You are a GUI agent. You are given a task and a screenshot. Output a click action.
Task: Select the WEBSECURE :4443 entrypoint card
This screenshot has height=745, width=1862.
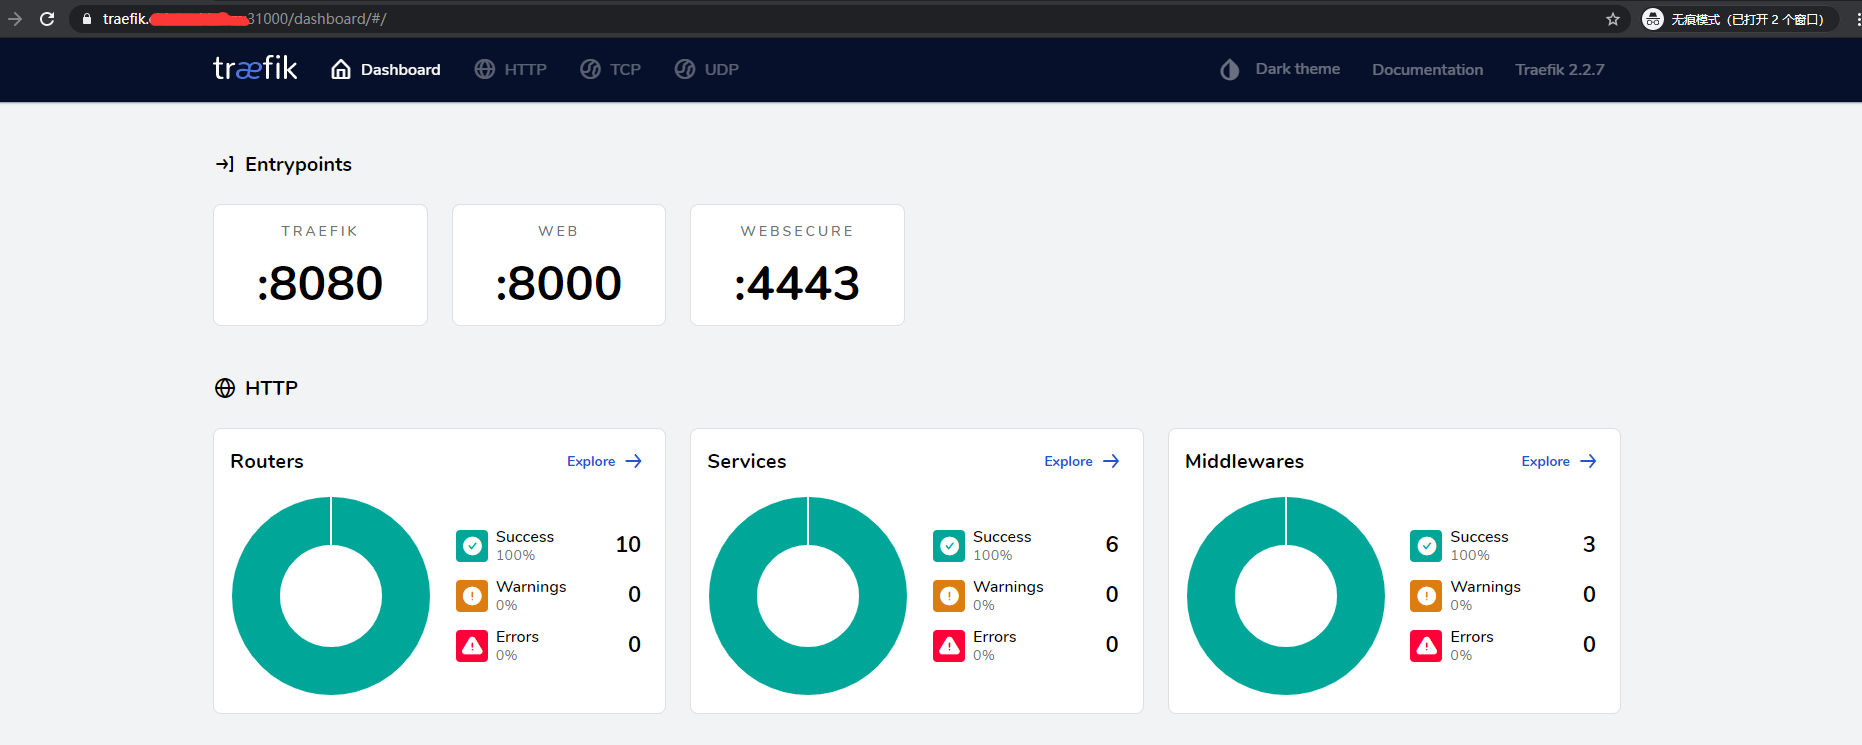coord(797,265)
